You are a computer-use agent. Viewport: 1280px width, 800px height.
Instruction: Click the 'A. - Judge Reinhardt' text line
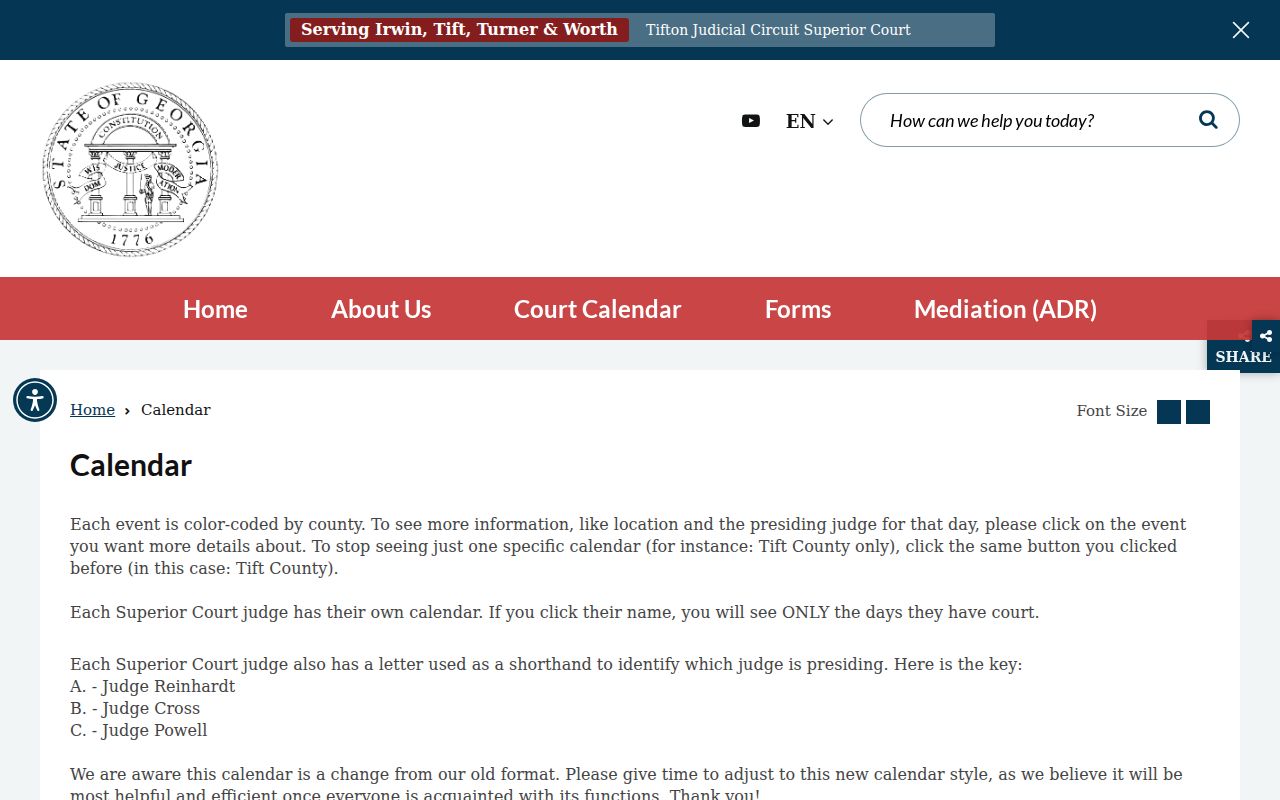click(153, 686)
